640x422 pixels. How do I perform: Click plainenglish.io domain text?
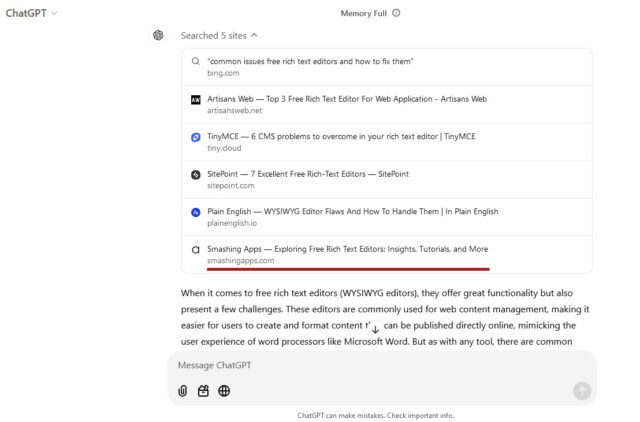click(x=232, y=223)
